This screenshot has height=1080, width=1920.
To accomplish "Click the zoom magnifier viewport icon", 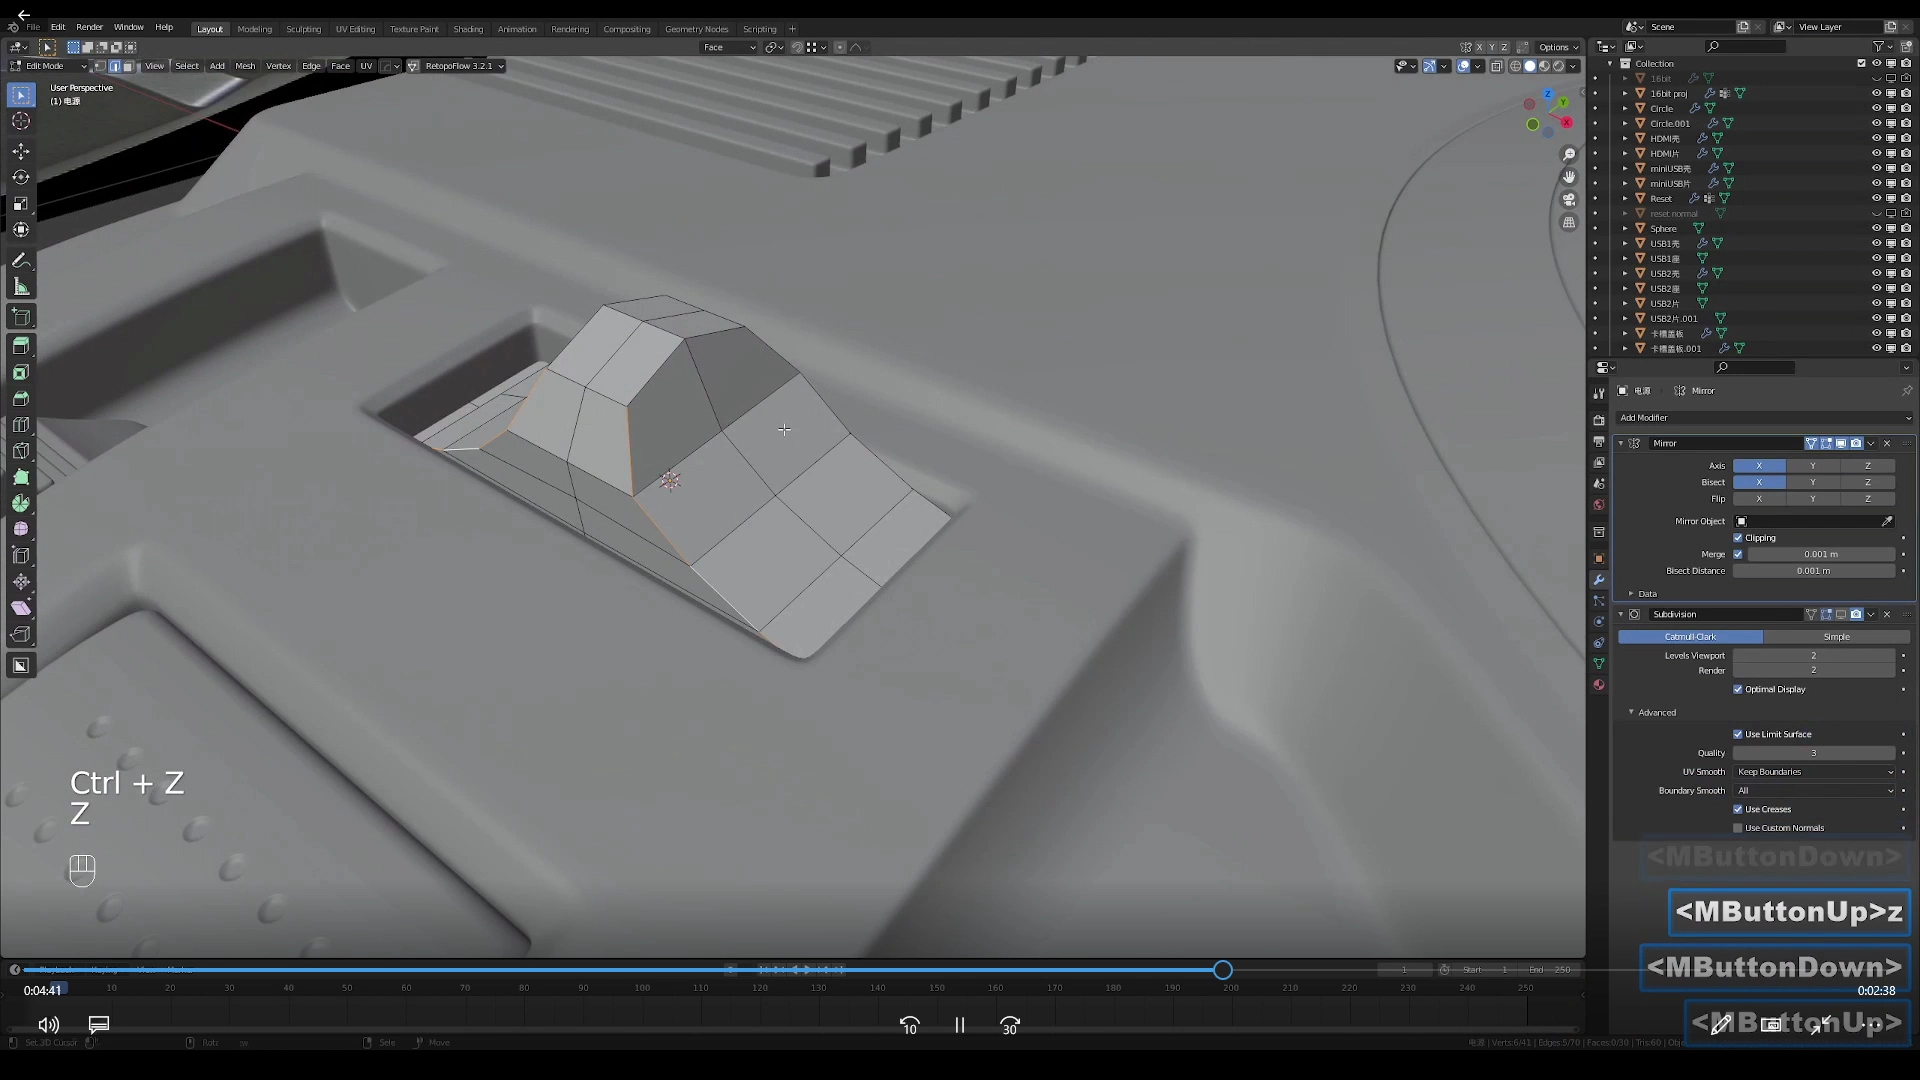I will (x=1569, y=154).
